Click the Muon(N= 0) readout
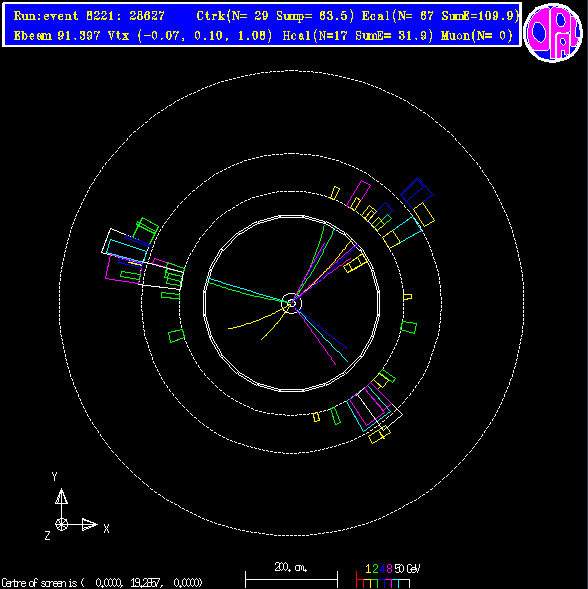Image resolution: width=588 pixels, height=589 pixels. pos(476,36)
